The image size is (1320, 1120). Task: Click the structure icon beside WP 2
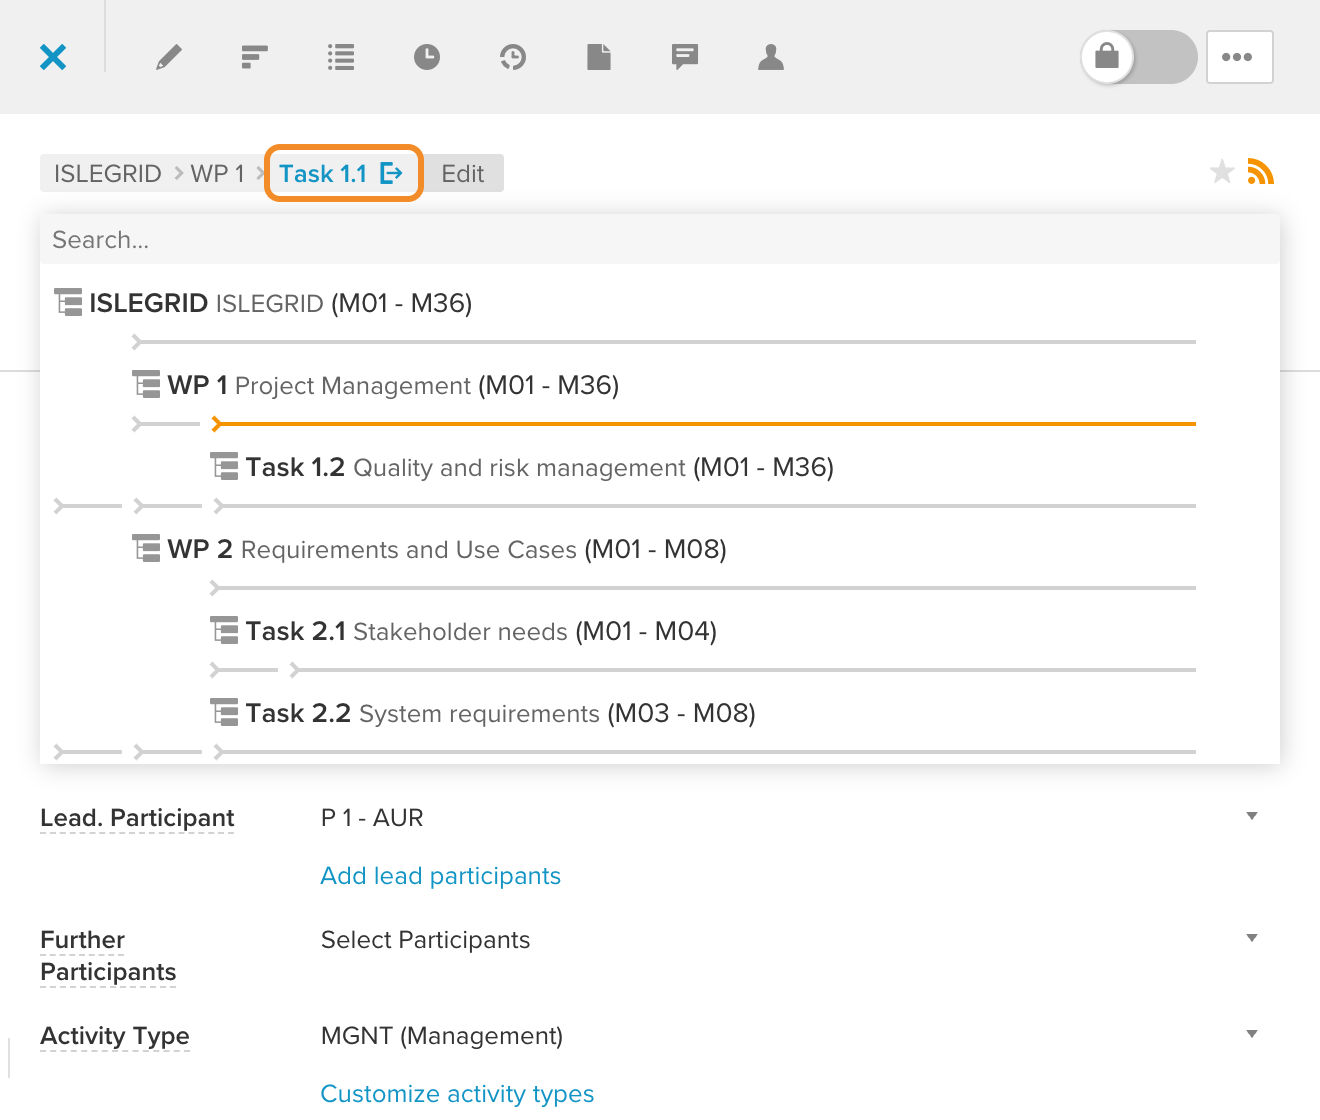[x=146, y=549]
